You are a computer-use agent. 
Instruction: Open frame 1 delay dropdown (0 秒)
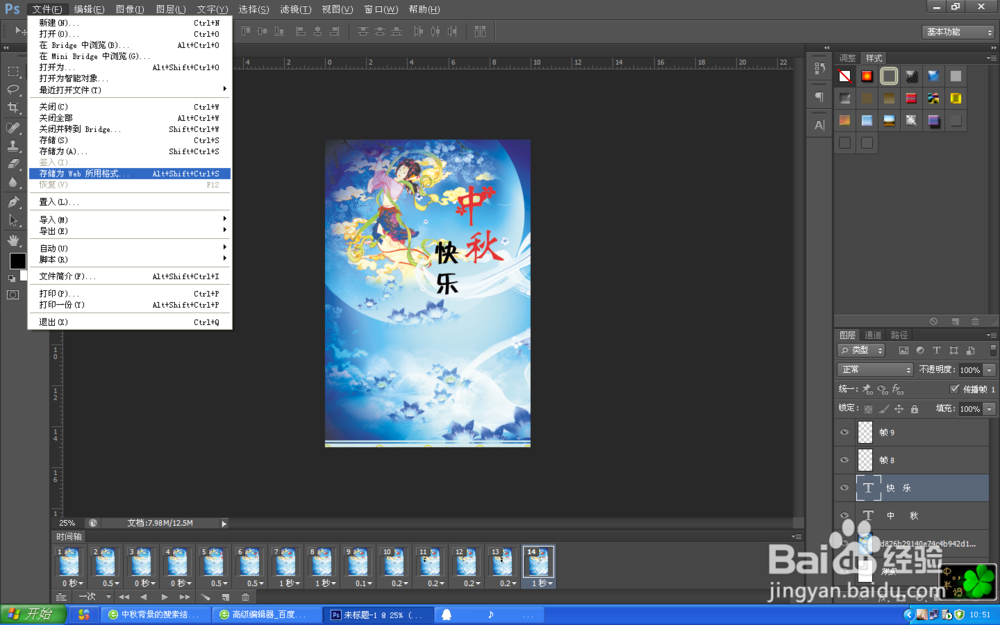[x=73, y=583]
